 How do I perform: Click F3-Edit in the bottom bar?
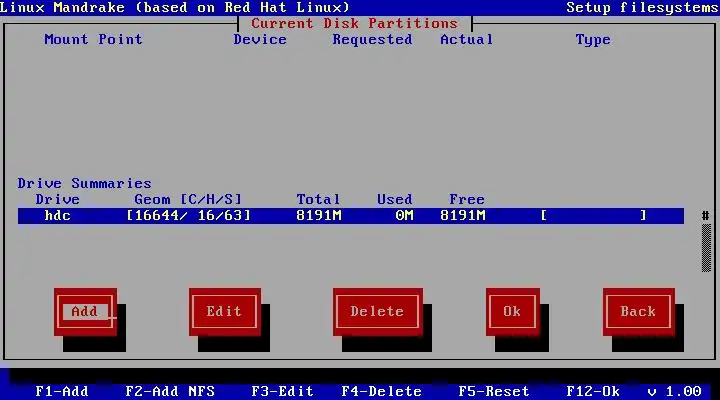click(282, 391)
